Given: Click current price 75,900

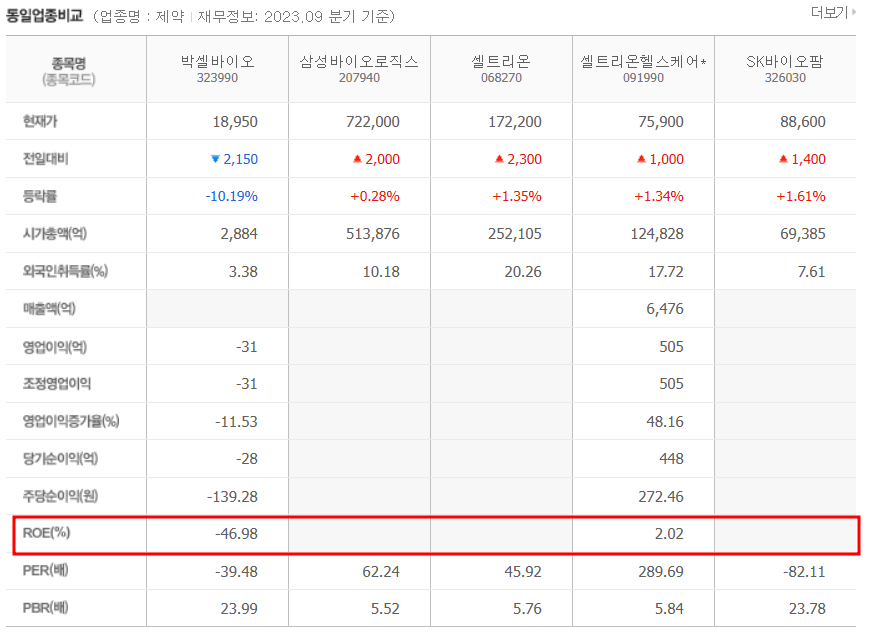Looking at the screenshot, I should (x=661, y=122).
